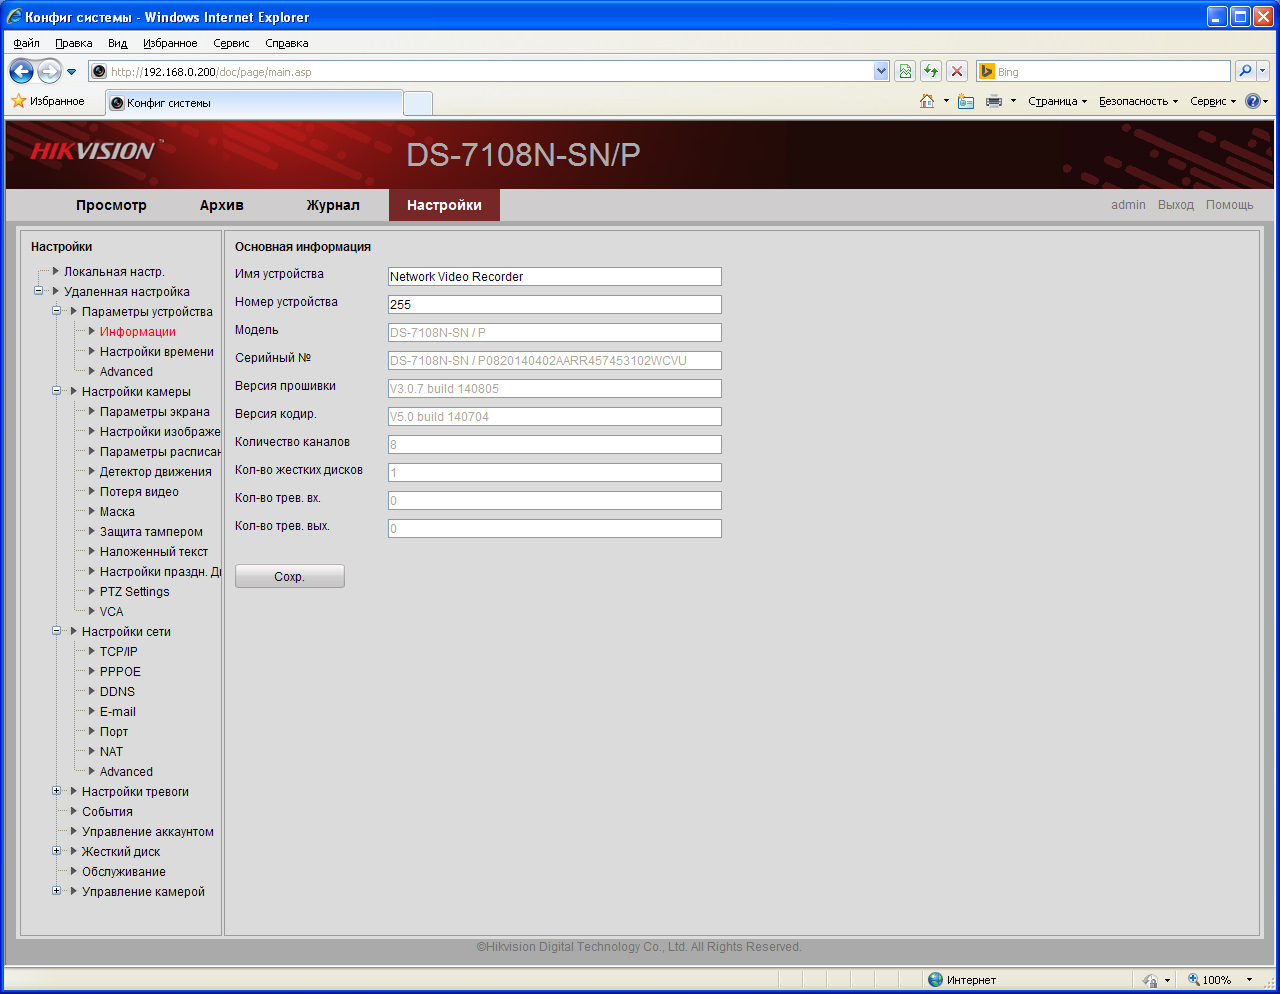This screenshot has height=994, width=1280.
Task: Click the admin user link
Action: 1128,205
